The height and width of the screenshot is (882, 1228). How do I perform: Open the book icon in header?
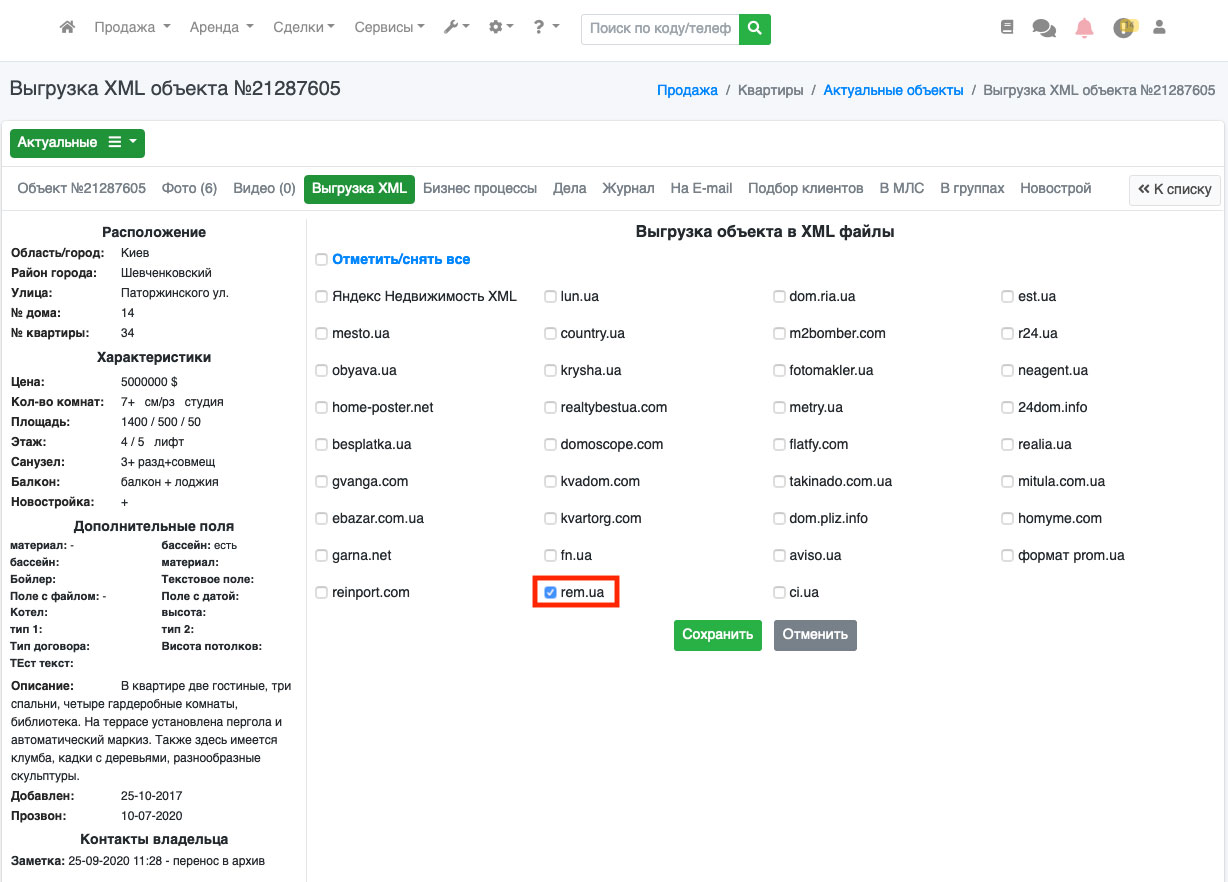pyautogui.click(x=1007, y=28)
